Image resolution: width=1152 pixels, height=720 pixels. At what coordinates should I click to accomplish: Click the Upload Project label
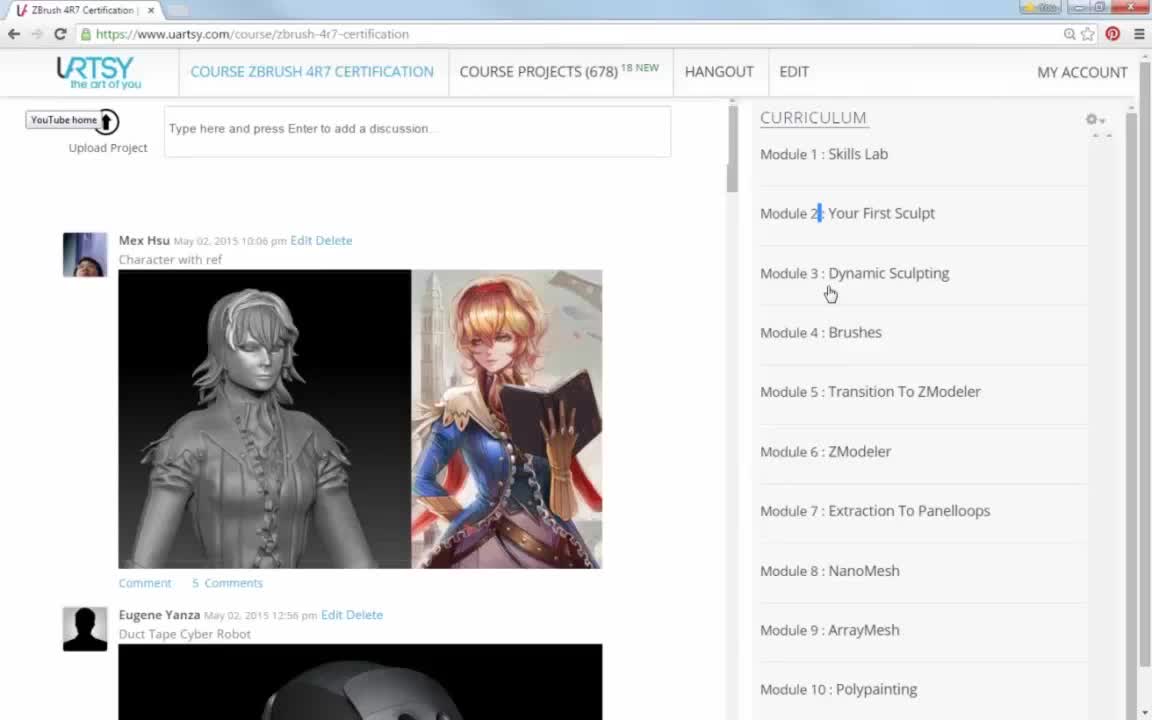[x=108, y=148]
